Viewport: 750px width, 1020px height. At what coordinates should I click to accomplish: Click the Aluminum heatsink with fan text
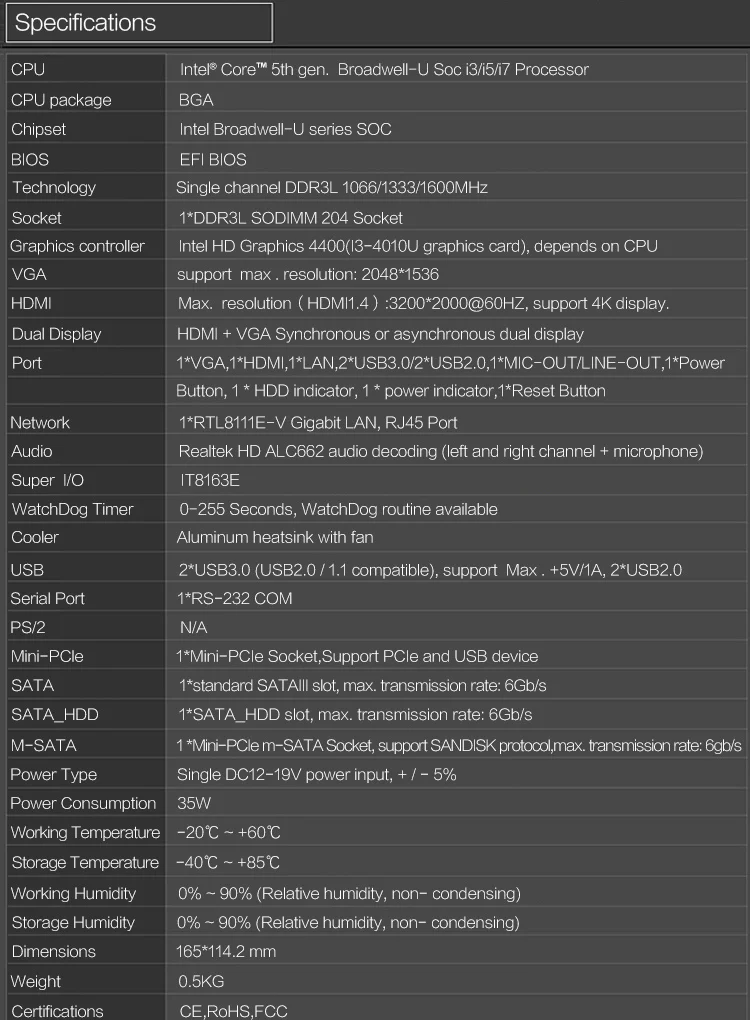(x=275, y=538)
